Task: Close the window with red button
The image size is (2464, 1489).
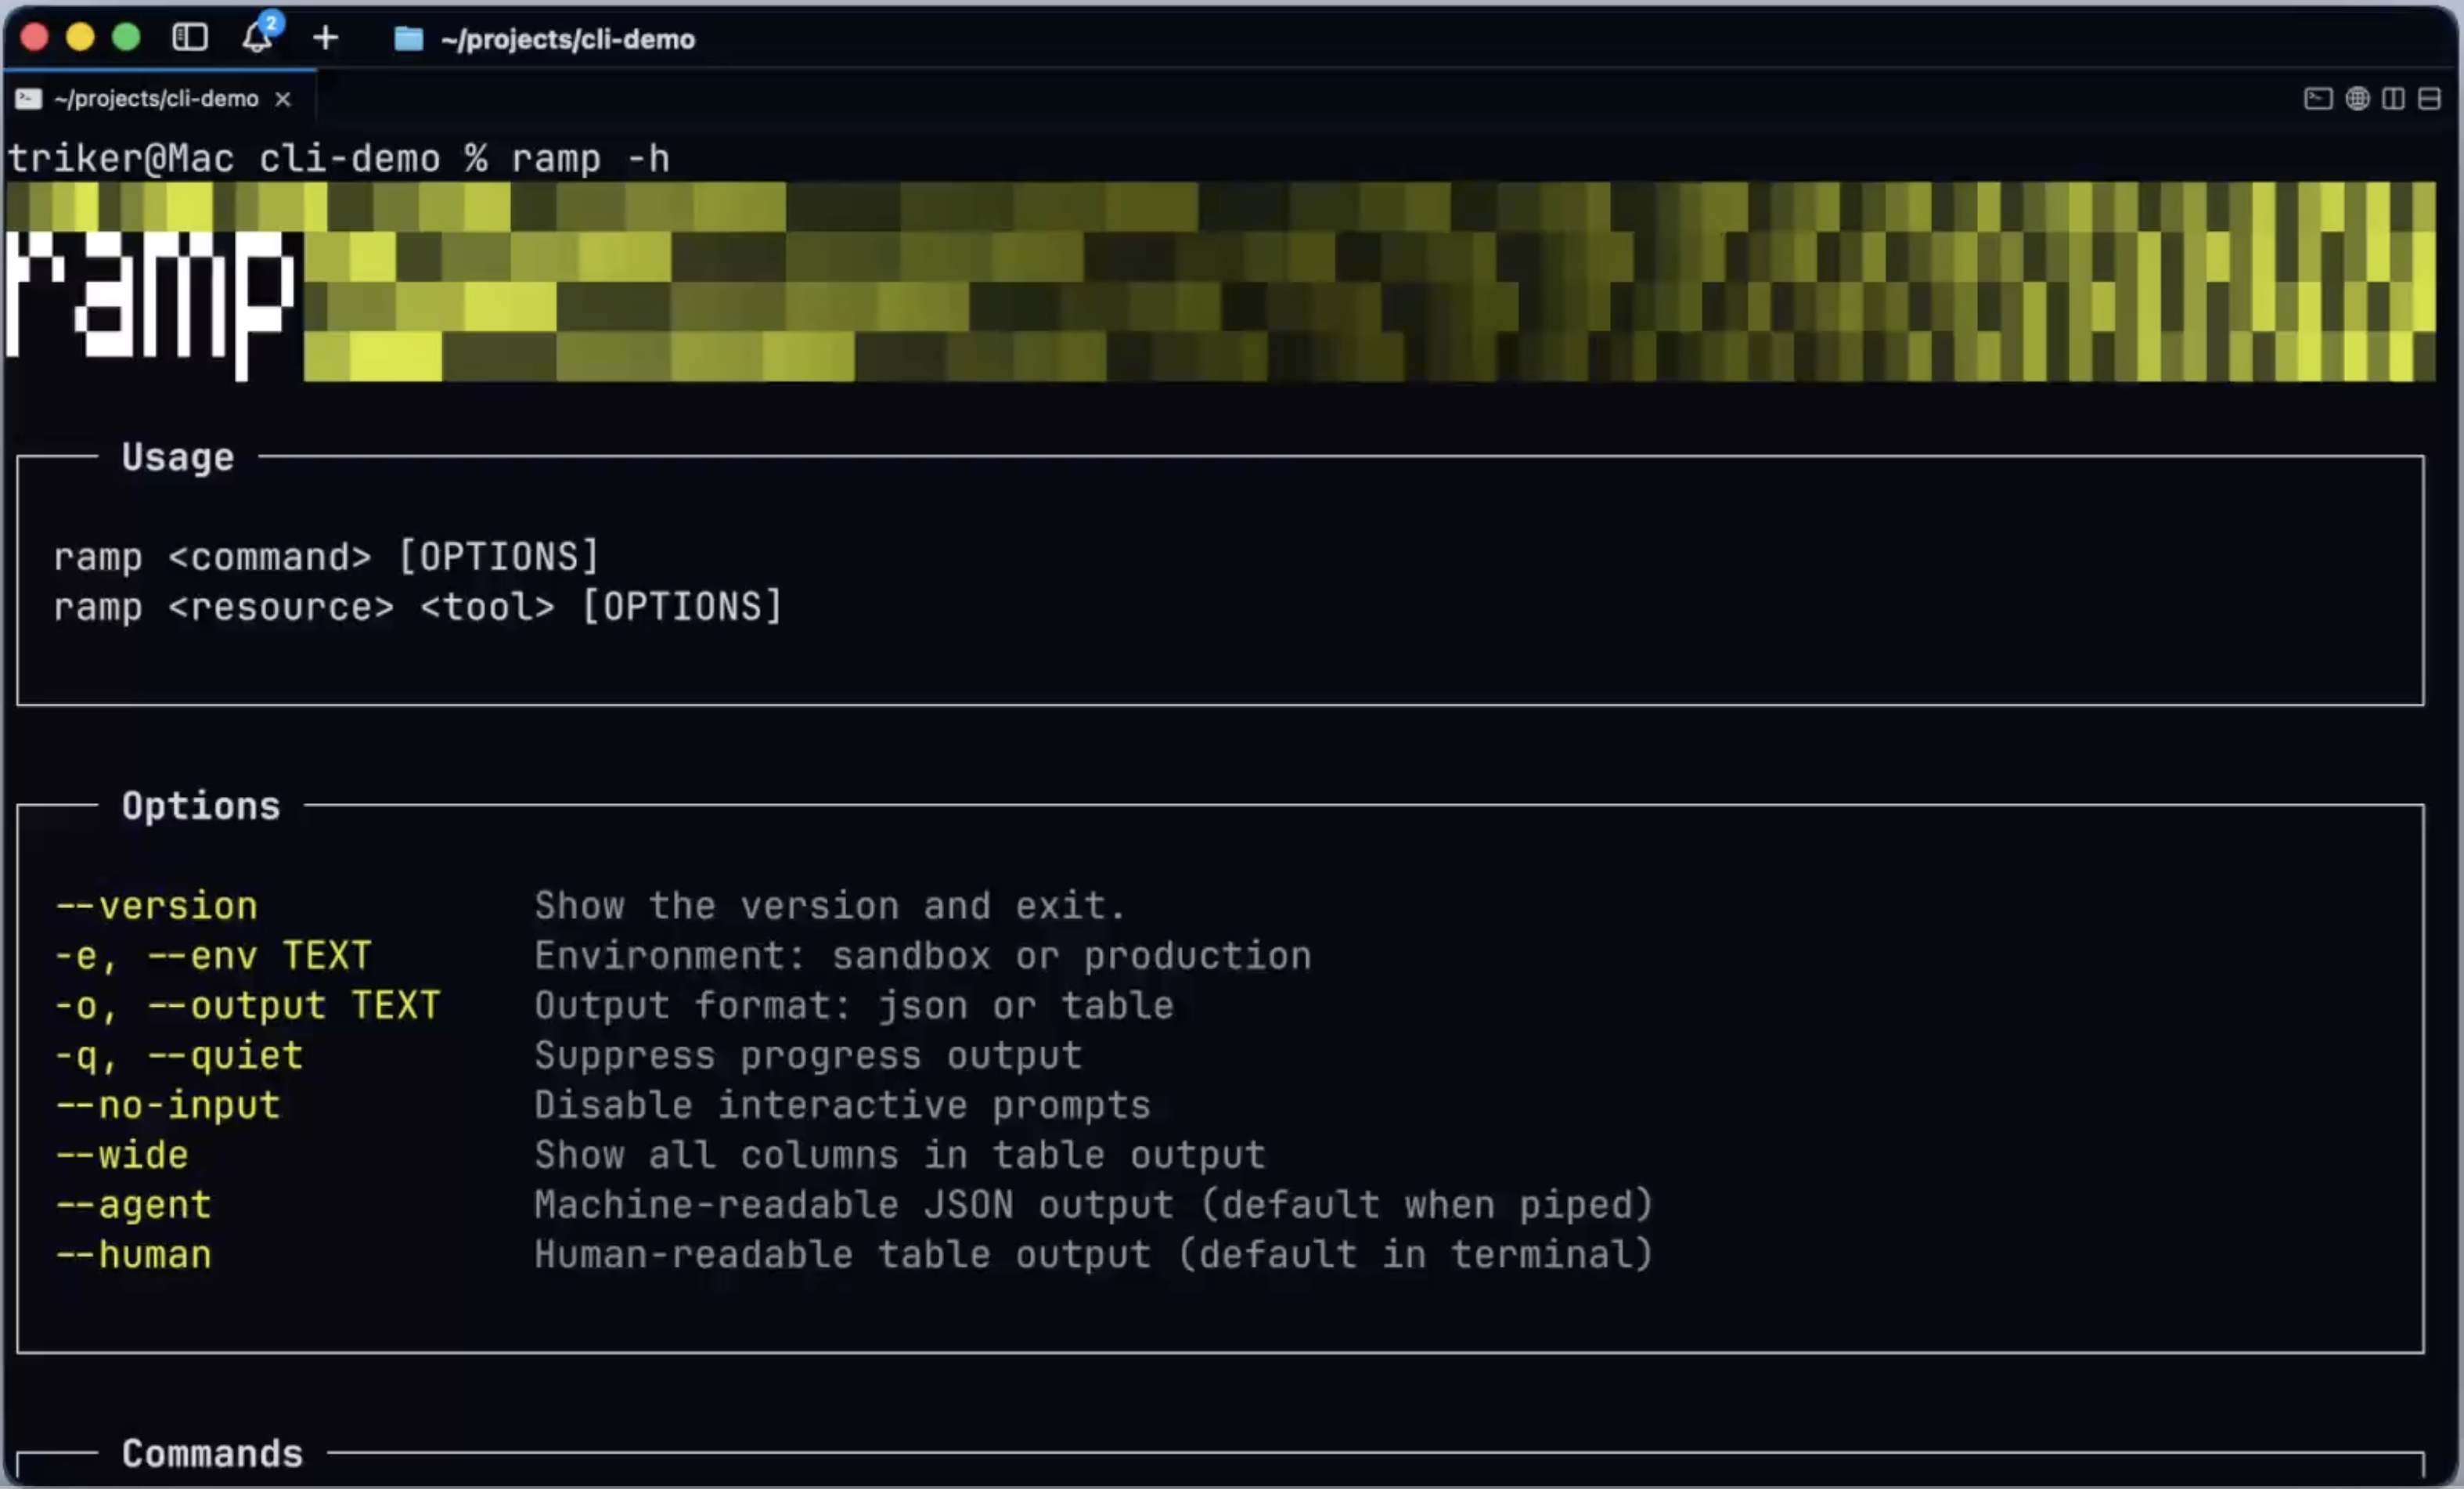Action: click(x=34, y=38)
